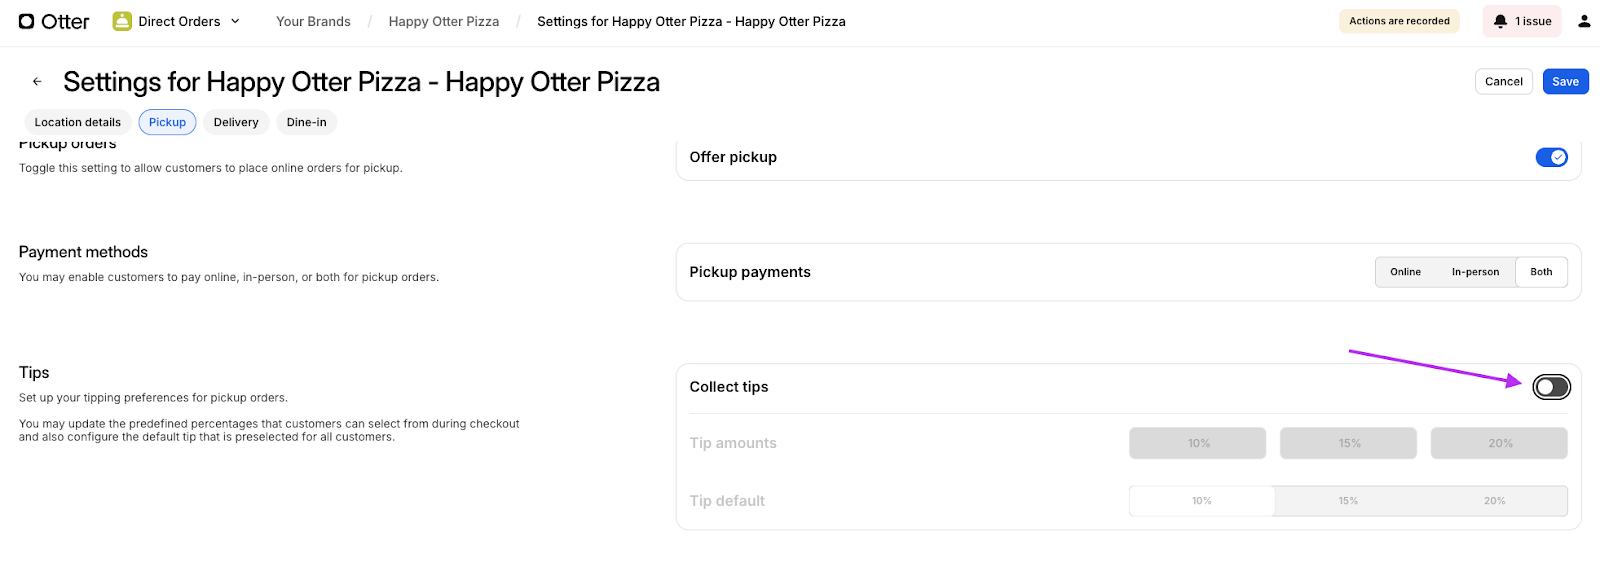
Task: Disable the Offer pickup toggle
Action: point(1551,157)
